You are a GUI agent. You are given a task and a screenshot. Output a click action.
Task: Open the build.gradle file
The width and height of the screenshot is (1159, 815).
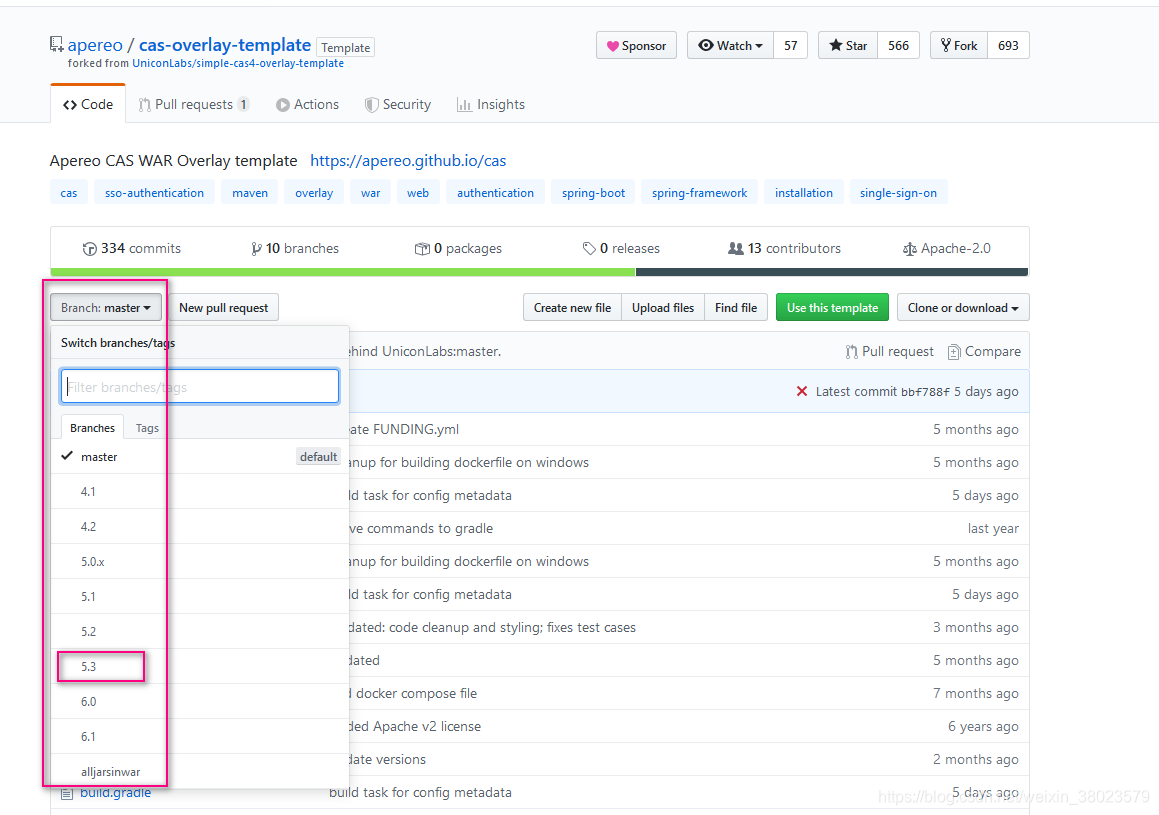click(115, 792)
